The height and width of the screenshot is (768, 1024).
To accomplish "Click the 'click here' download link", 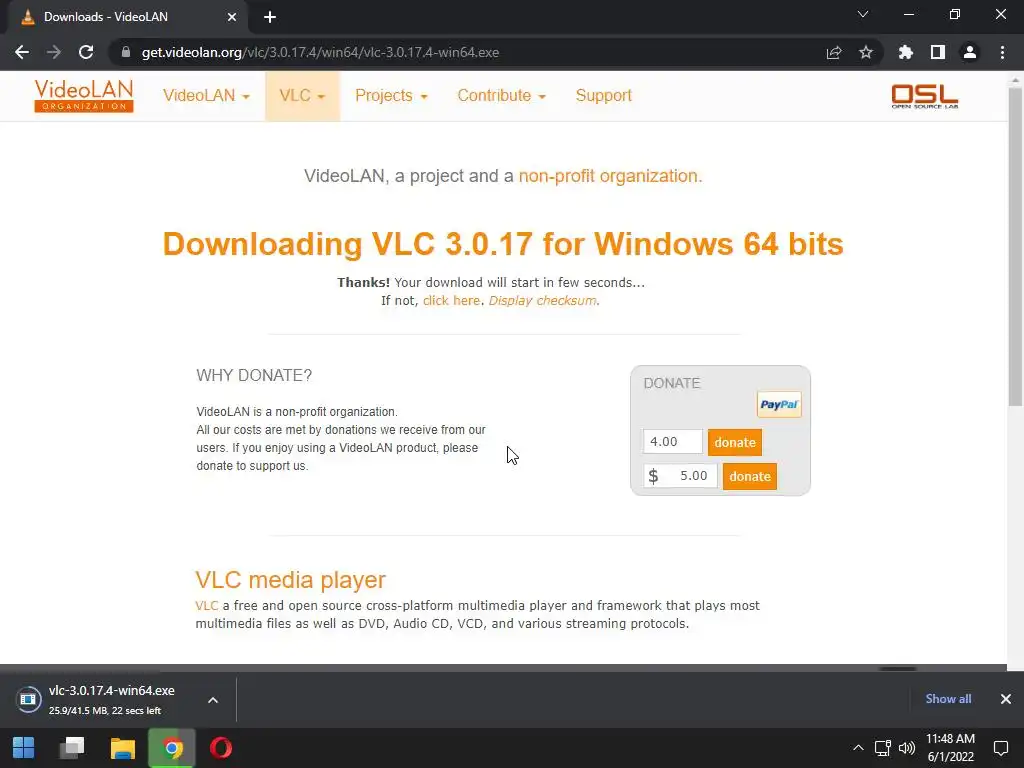I will tap(451, 300).
